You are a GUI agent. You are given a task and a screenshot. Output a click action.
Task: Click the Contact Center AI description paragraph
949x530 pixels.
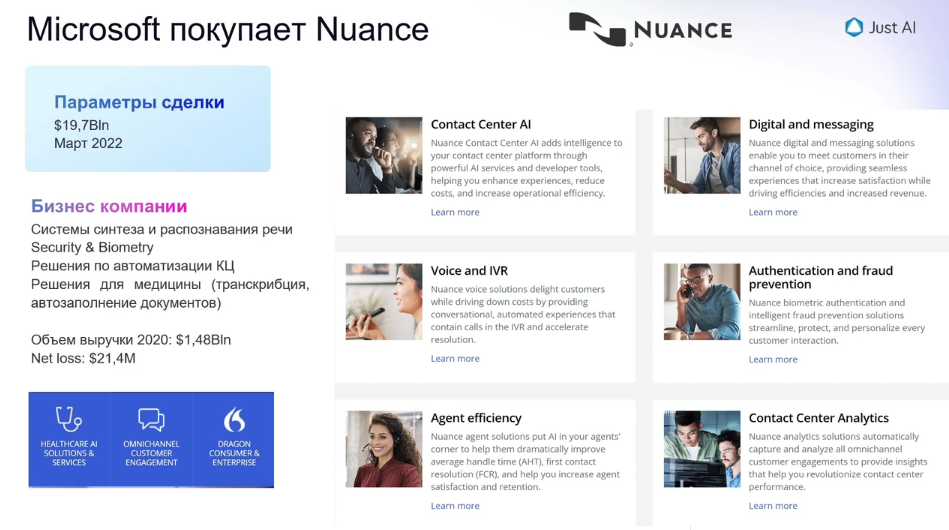click(x=527, y=168)
